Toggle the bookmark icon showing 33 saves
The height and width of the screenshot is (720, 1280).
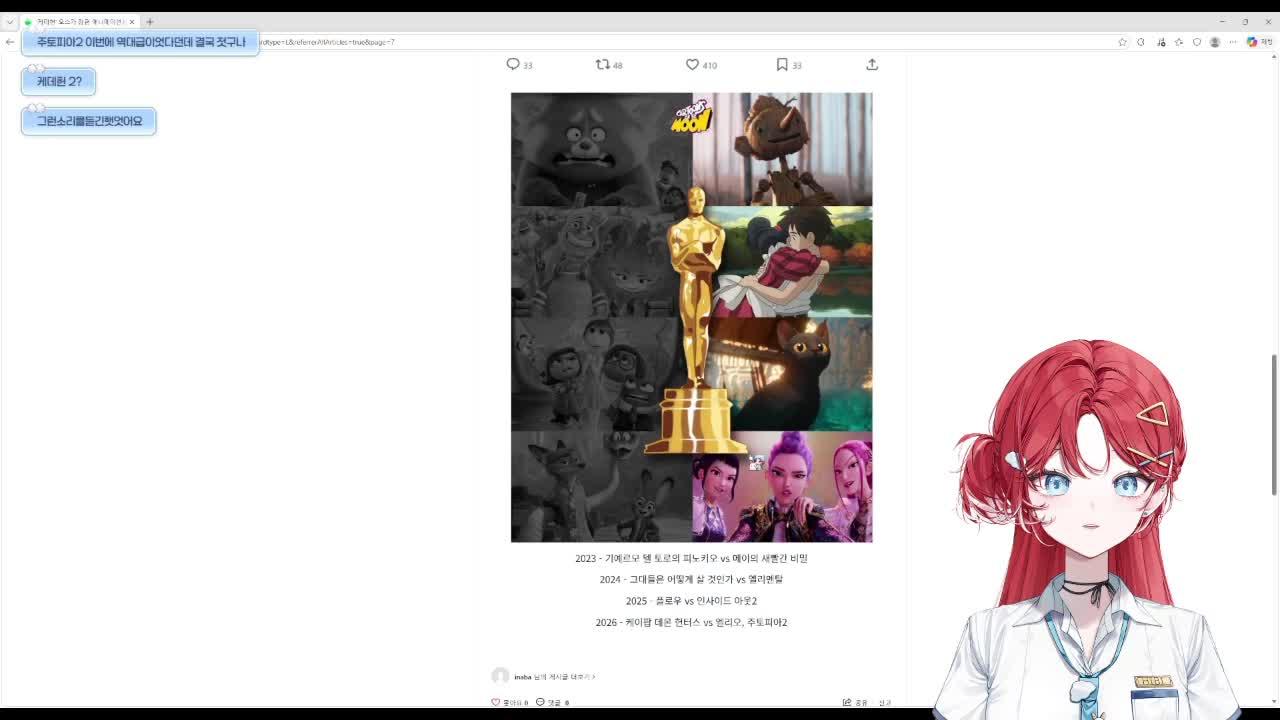pyautogui.click(x=781, y=64)
